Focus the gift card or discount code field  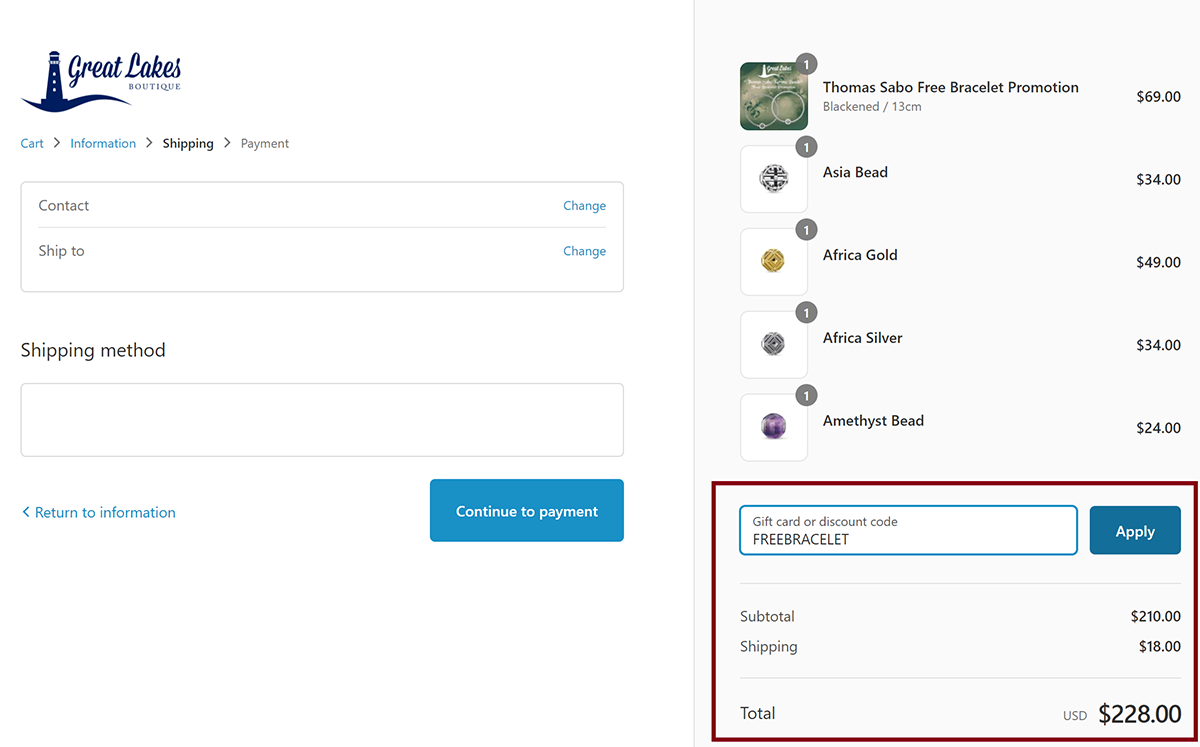[x=908, y=530]
